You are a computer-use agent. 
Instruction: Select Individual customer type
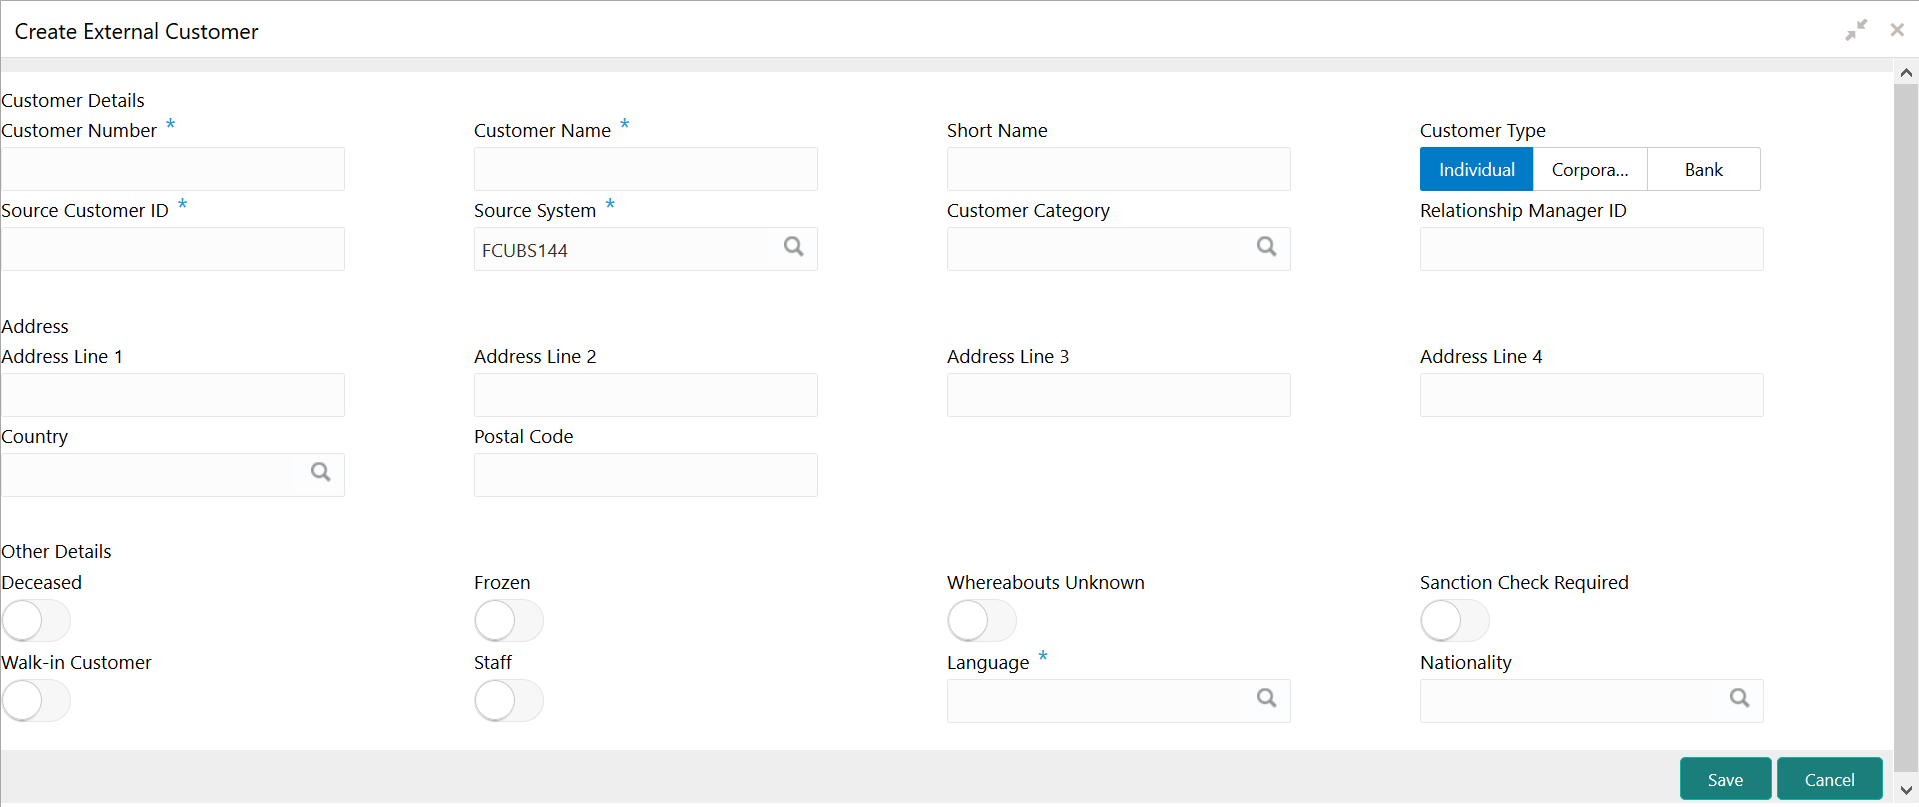point(1476,170)
